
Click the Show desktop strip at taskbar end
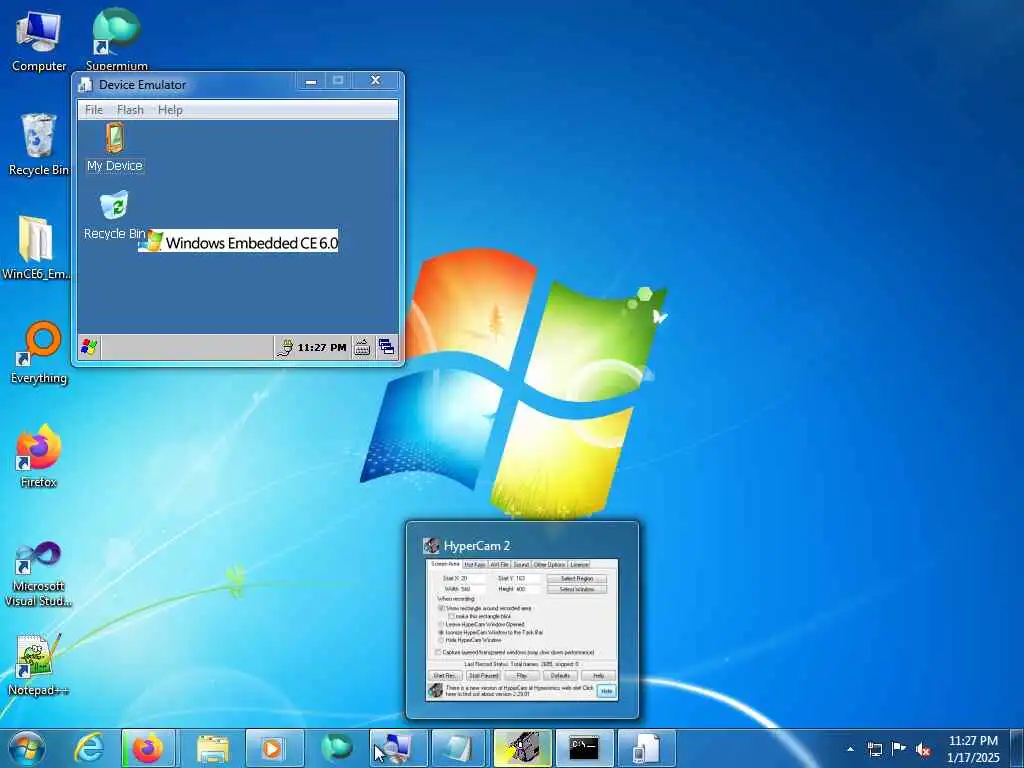click(1017, 748)
